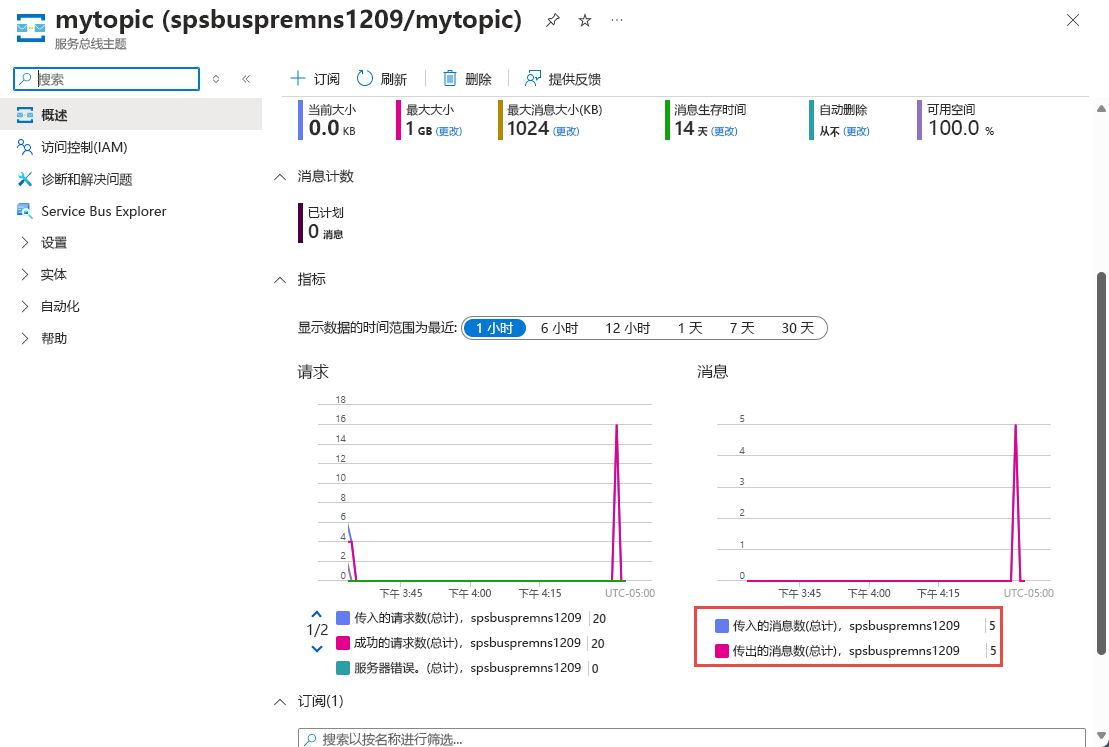The image size is (1109, 747).
Task: Click the 传出的消息数 pink legend swatch
Action: [722, 651]
